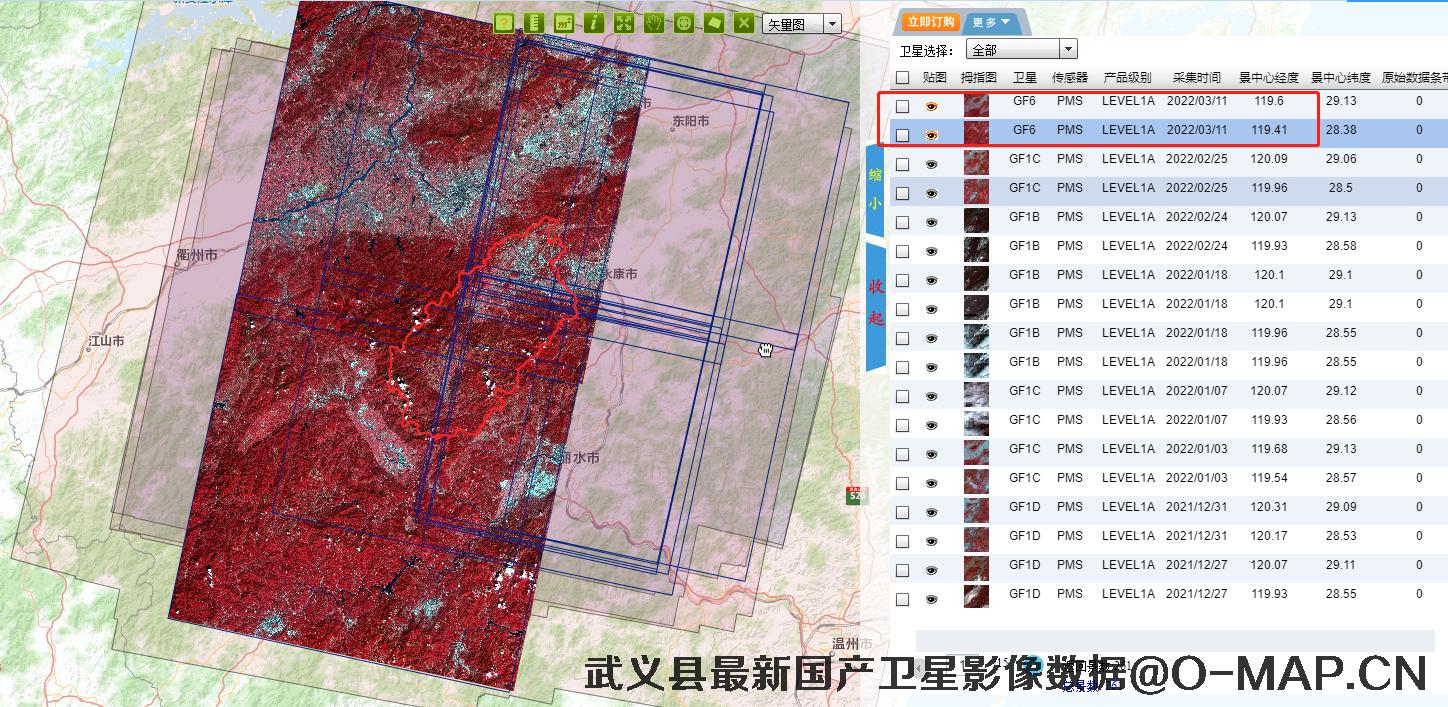Click the info identify tool icon
The height and width of the screenshot is (707, 1448).
pyautogui.click(x=594, y=23)
